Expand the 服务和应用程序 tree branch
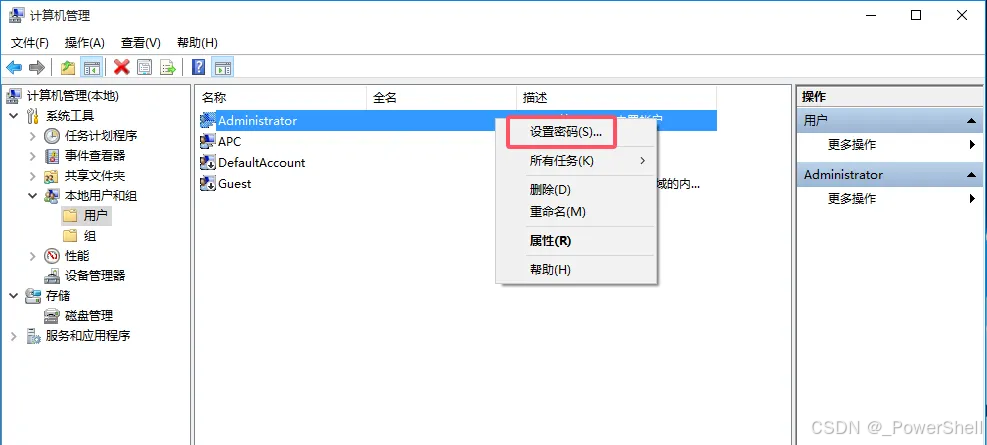987x445 pixels. click(x=14, y=336)
